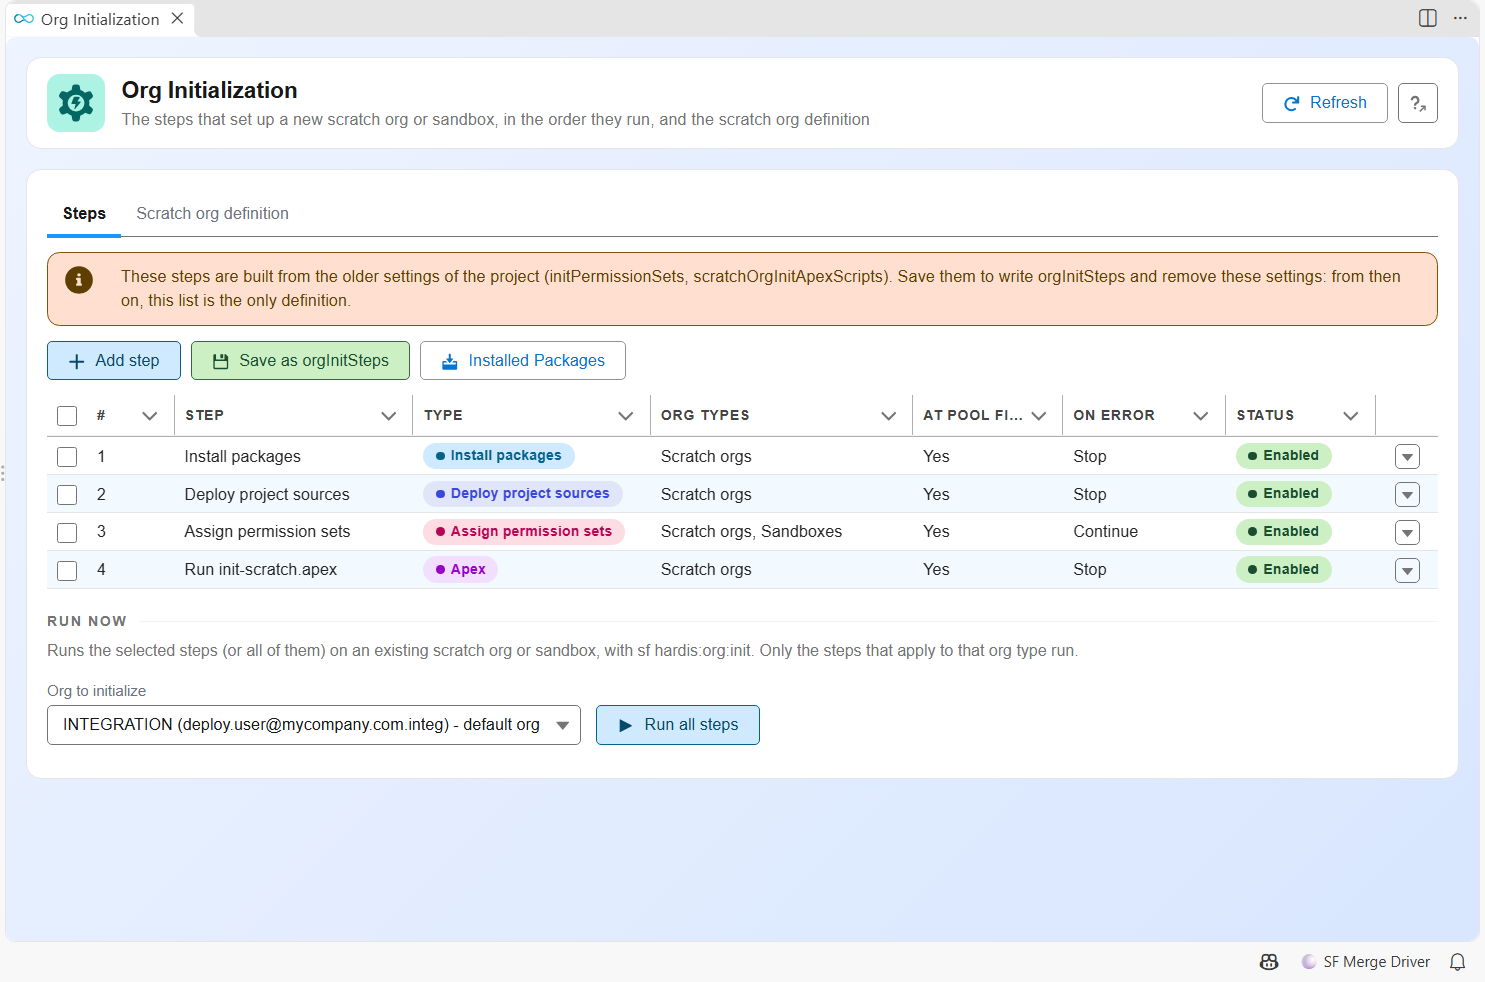The width and height of the screenshot is (1485, 982).
Task: Click the Assign permission sets type badge
Action: point(524,532)
